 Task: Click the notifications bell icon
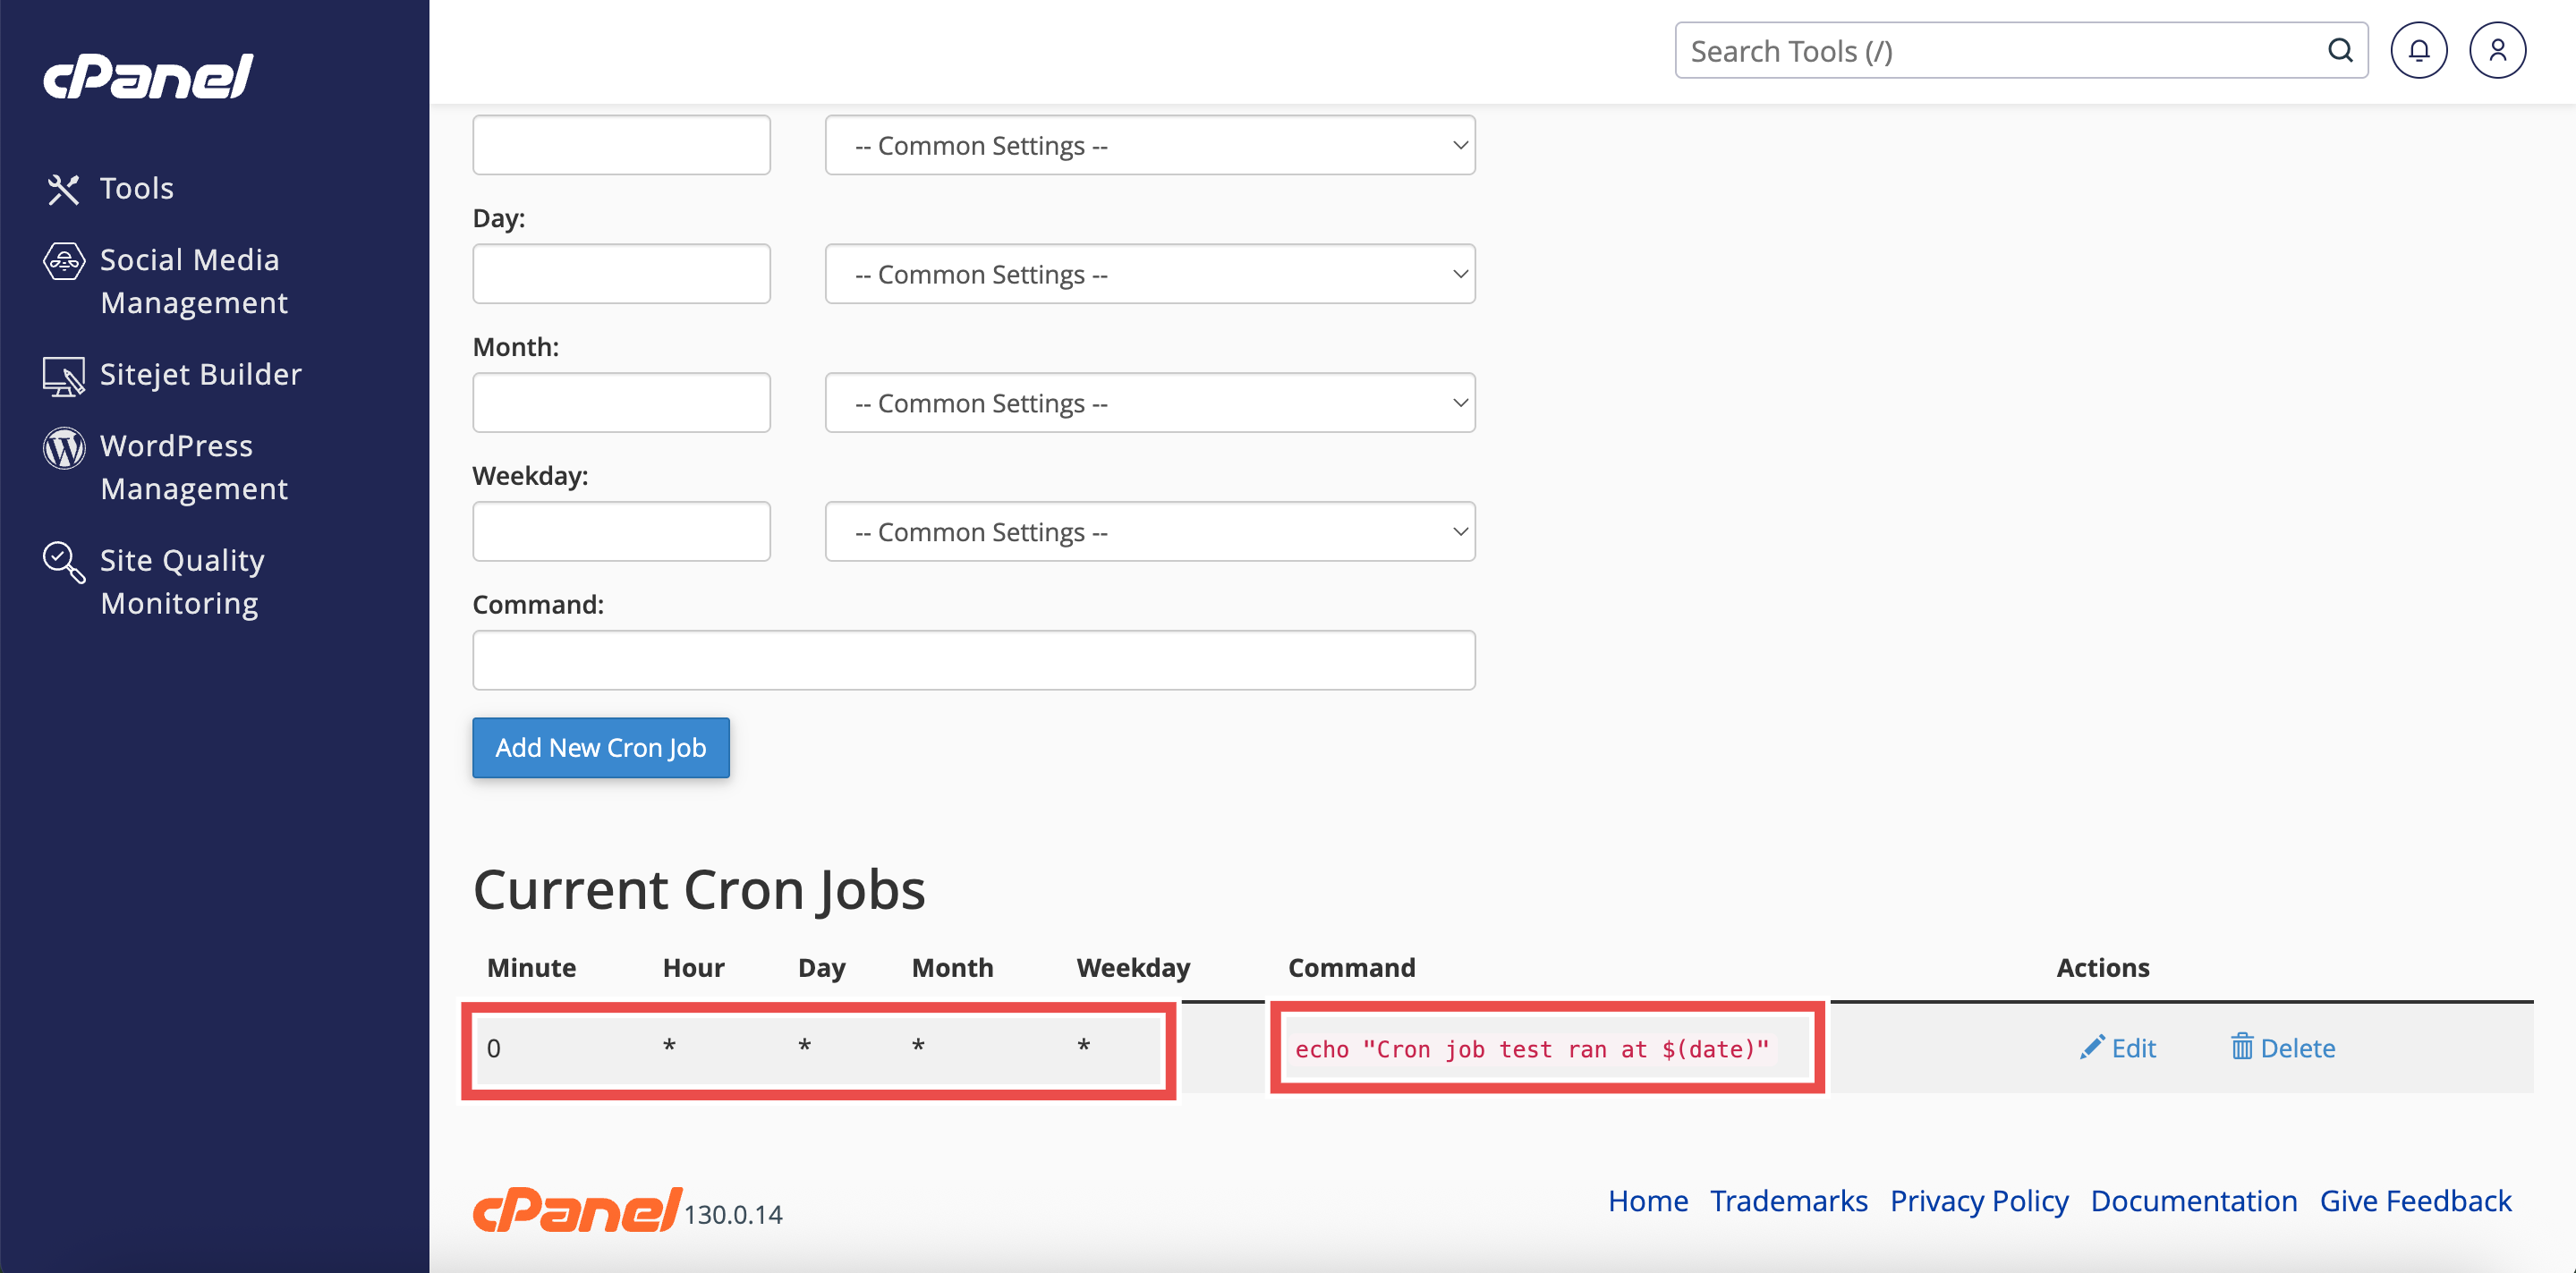click(2418, 50)
